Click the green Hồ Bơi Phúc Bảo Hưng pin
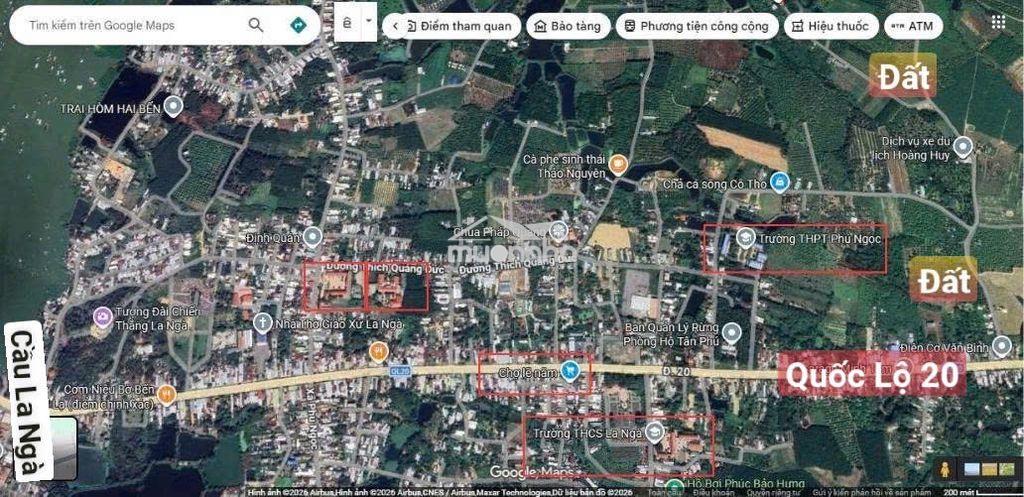 (x=674, y=487)
